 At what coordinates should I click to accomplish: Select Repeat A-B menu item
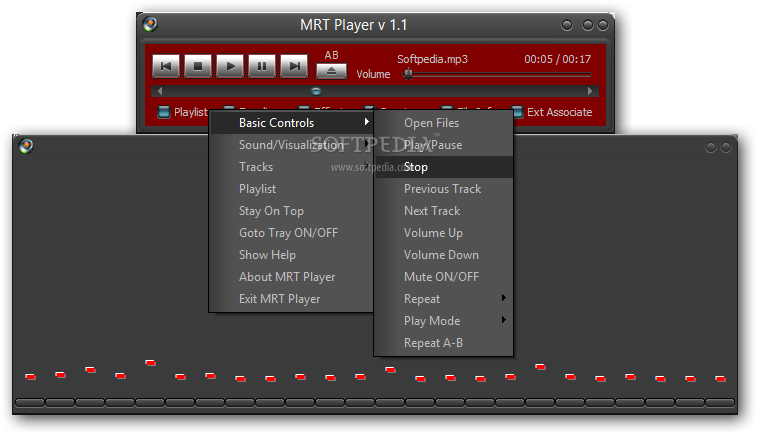click(444, 343)
